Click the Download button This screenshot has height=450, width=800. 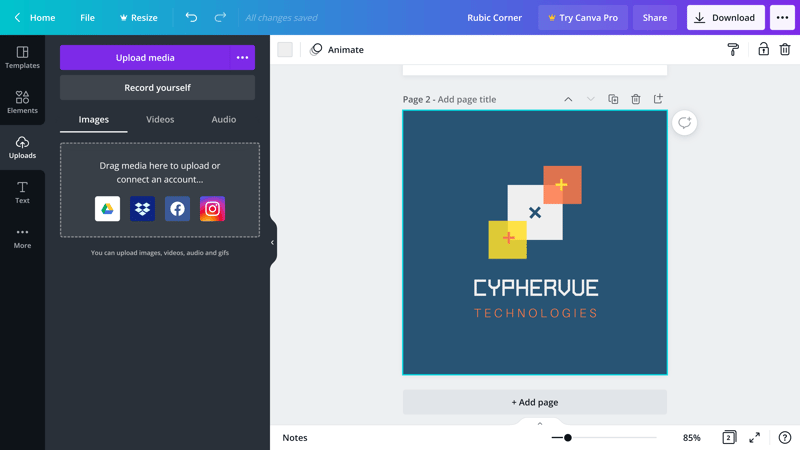click(725, 17)
